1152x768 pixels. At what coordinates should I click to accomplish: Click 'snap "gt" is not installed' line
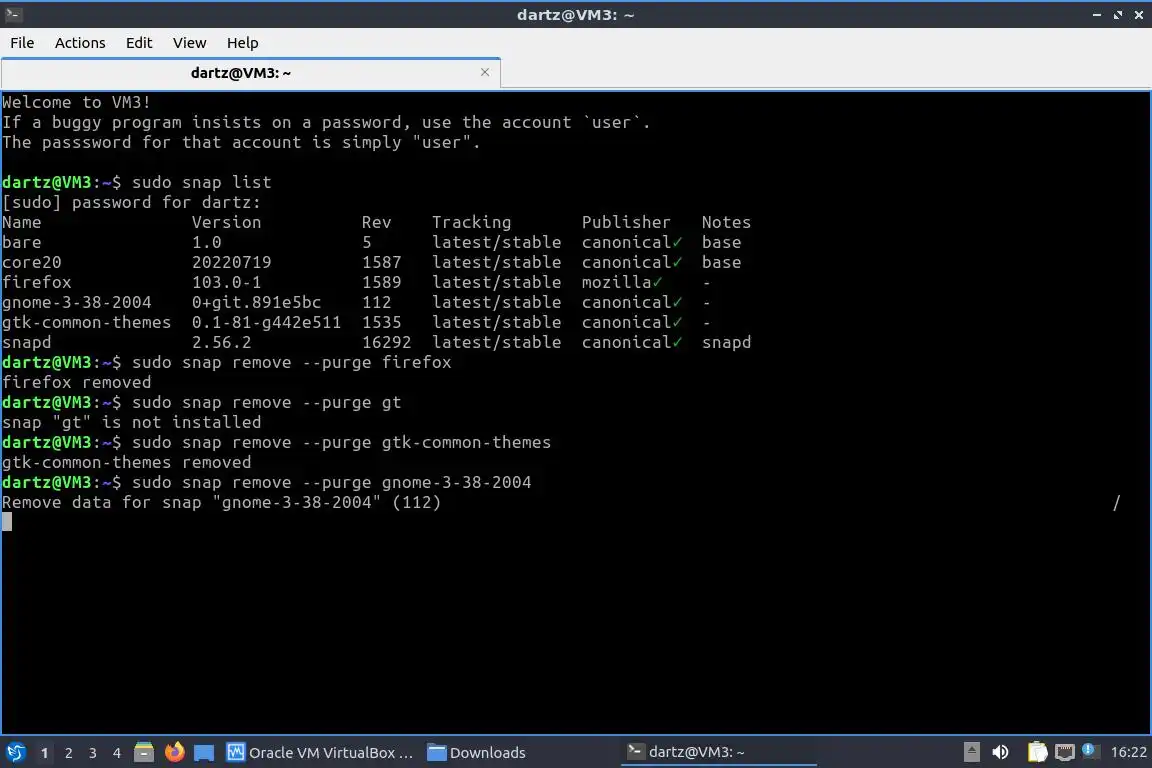pos(132,423)
